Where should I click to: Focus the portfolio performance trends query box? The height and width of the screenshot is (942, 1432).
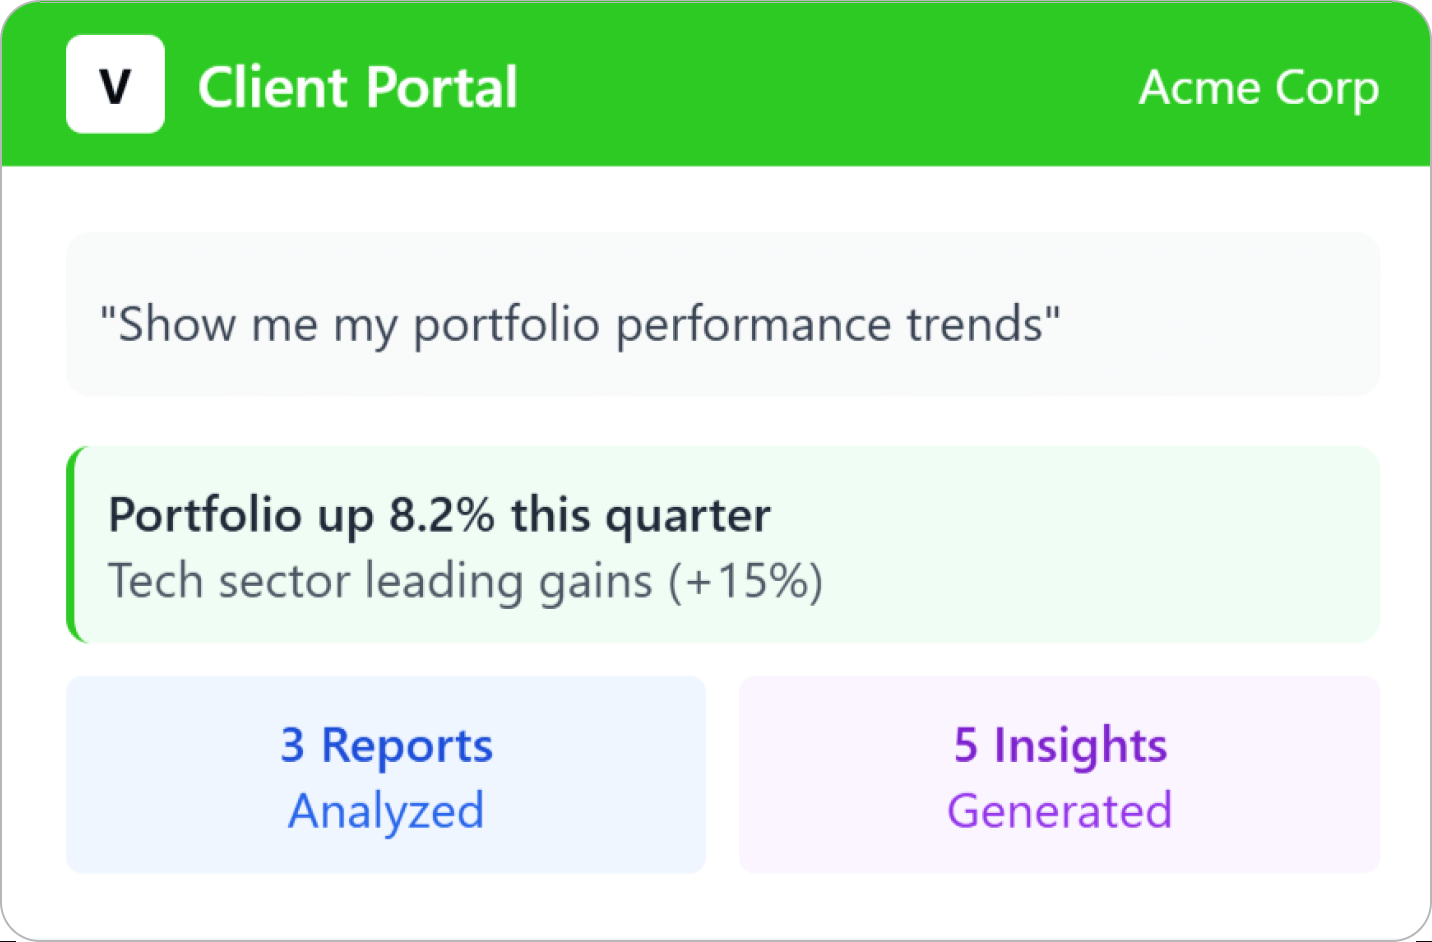point(722,314)
